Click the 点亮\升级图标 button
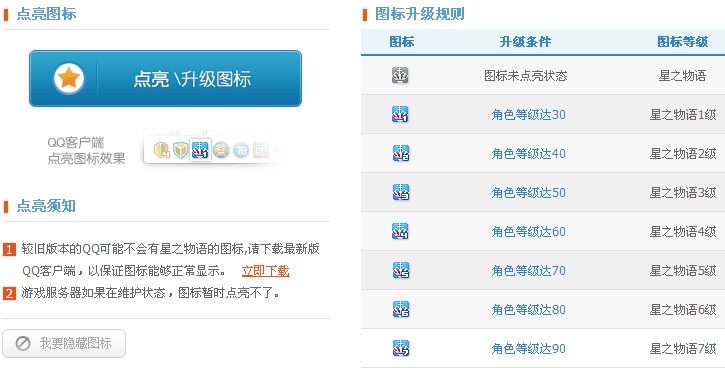 pyautogui.click(x=165, y=79)
